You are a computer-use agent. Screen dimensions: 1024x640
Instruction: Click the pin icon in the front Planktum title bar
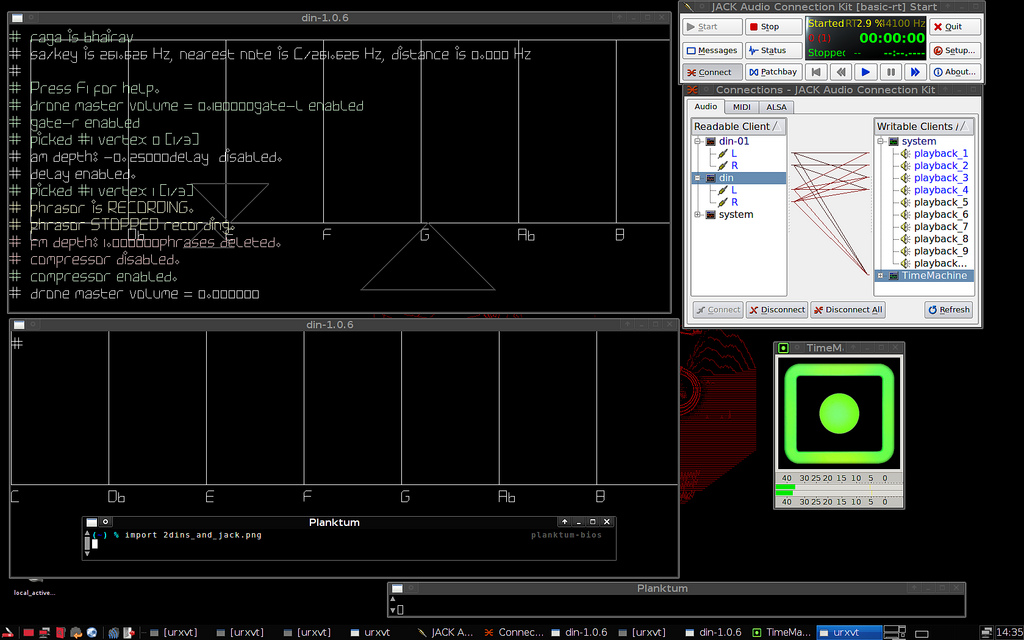pos(105,522)
